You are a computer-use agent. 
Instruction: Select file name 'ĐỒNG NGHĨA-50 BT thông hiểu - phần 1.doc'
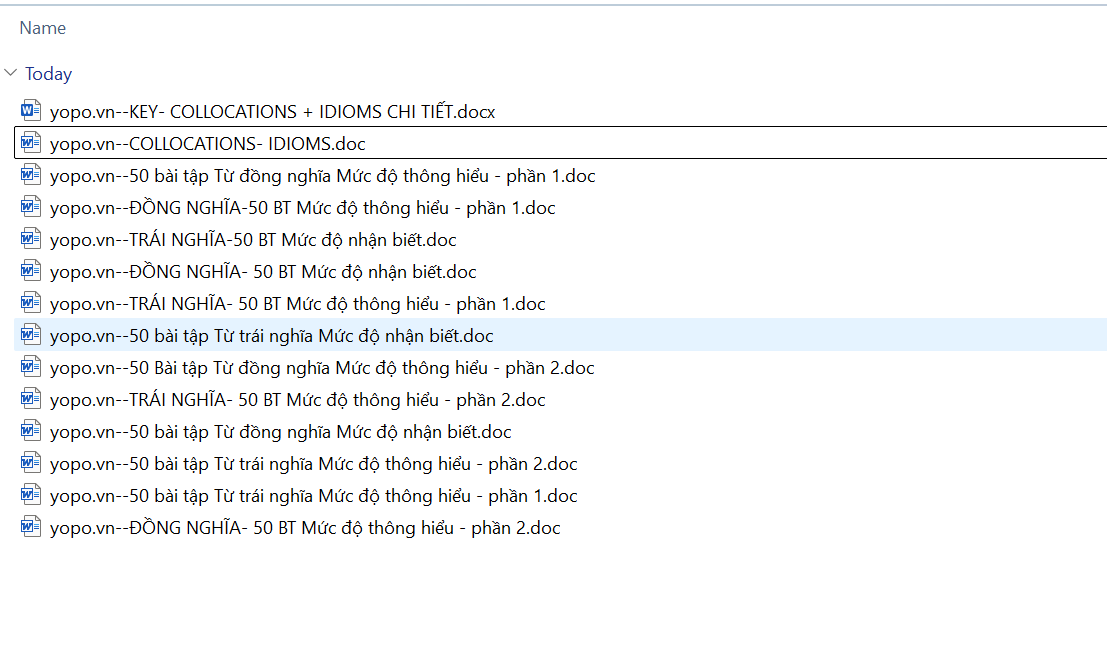click(x=302, y=208)
